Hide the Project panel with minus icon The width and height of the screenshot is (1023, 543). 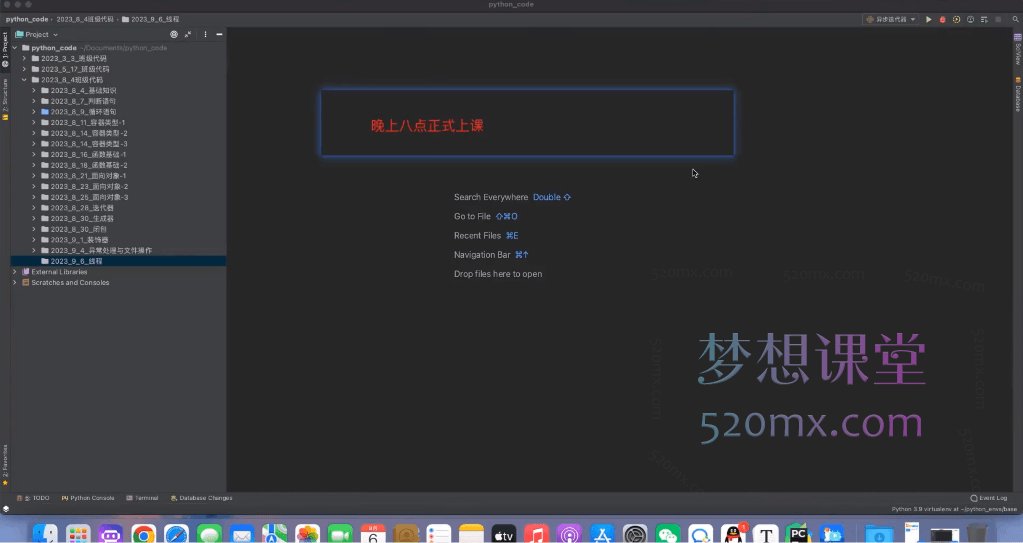pos(219,35)
